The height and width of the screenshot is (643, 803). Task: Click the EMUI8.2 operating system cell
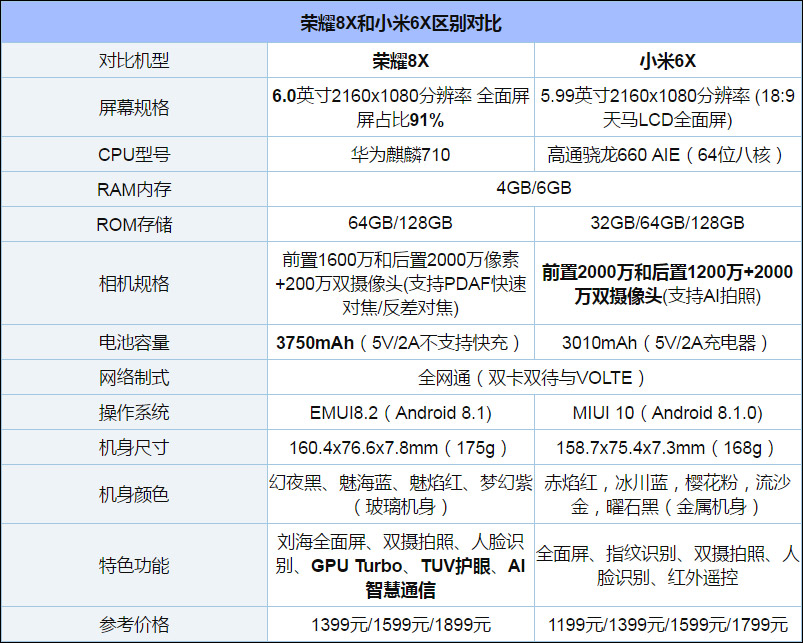coord(400,412)
